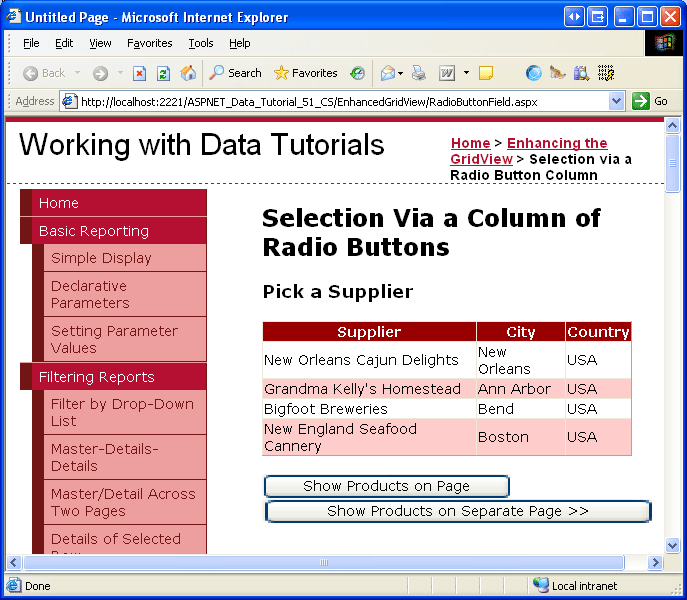Open the Back button history dropdown arrow
687x600 pixels.
click(78, 73)
